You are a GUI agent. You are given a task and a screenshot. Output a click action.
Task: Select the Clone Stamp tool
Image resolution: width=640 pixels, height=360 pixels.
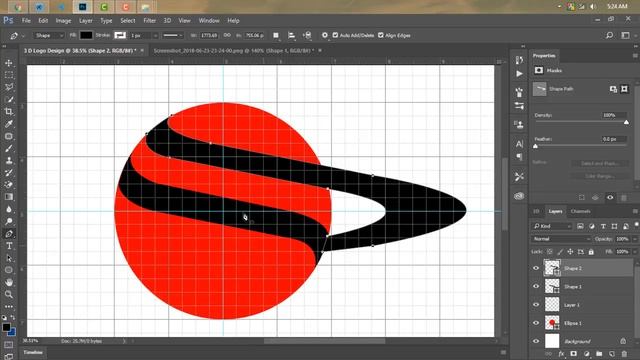[9, 160]
